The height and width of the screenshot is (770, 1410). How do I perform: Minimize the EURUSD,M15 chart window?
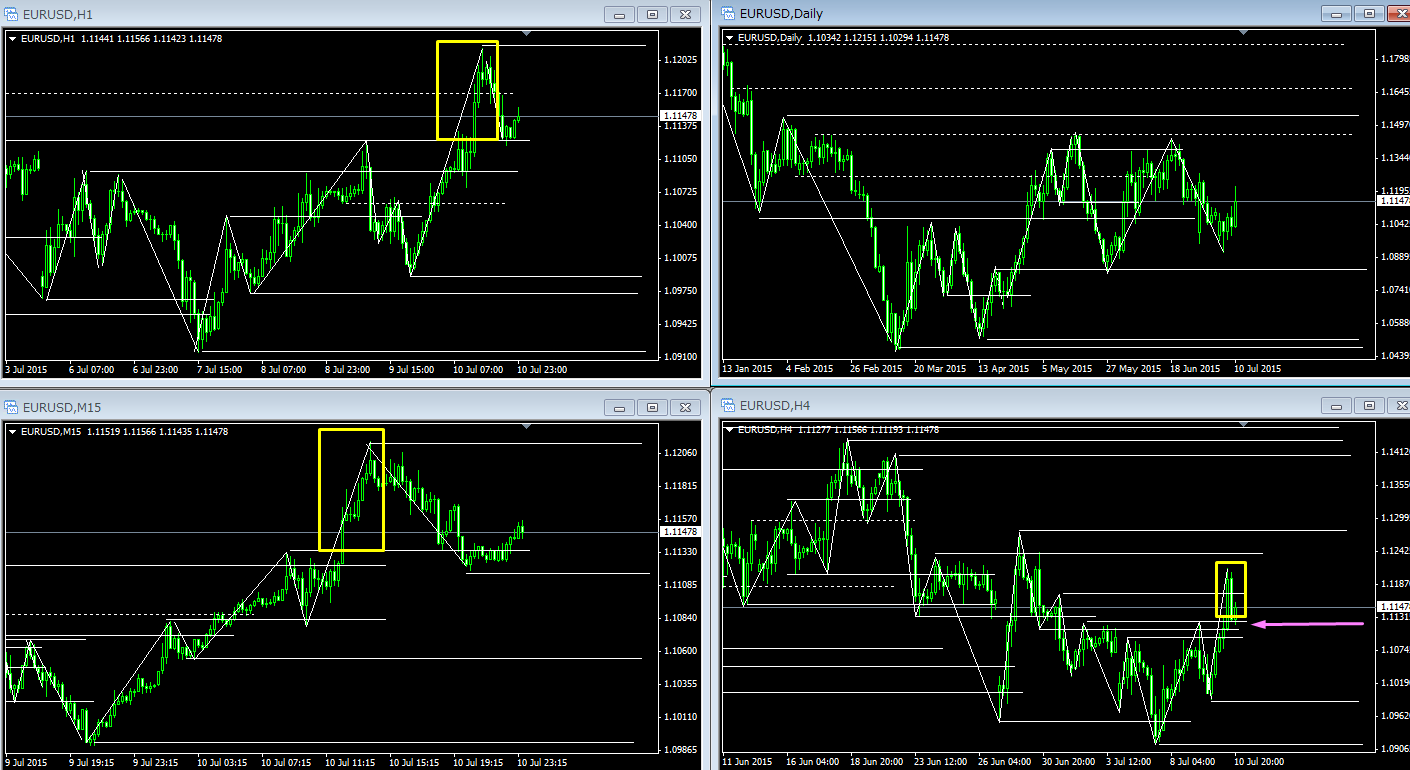(620, 407)
